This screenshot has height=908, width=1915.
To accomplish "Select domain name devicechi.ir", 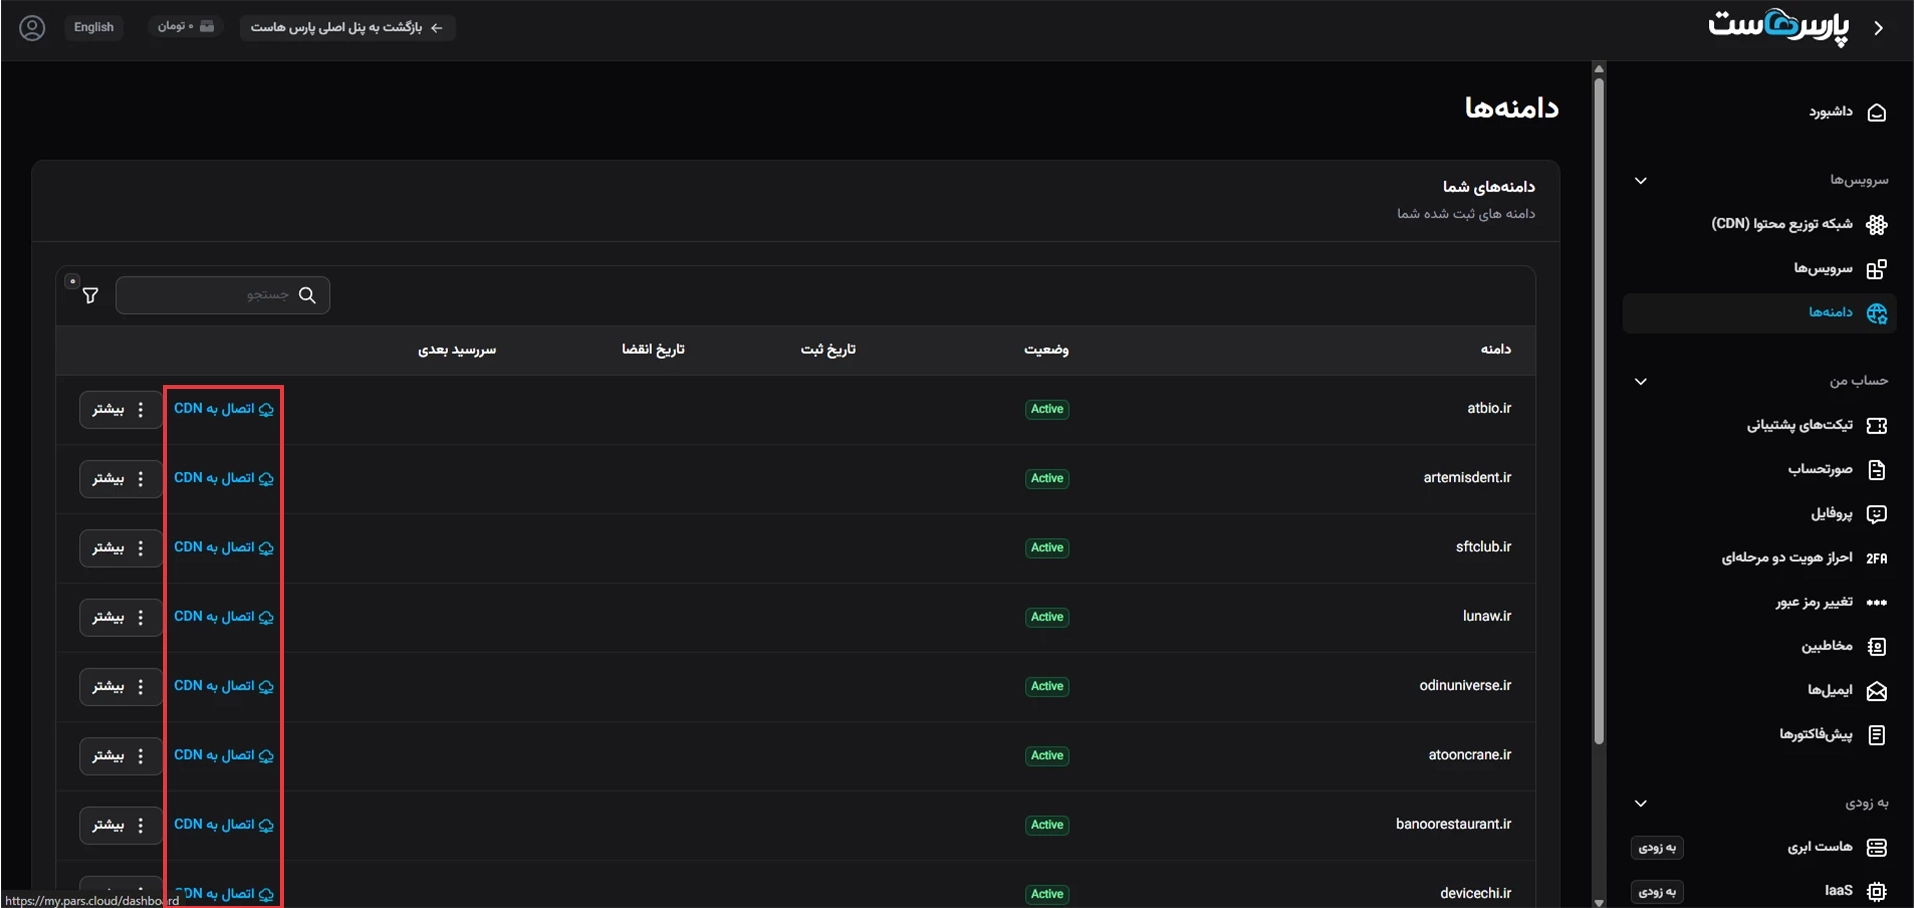I will 1475,893.
